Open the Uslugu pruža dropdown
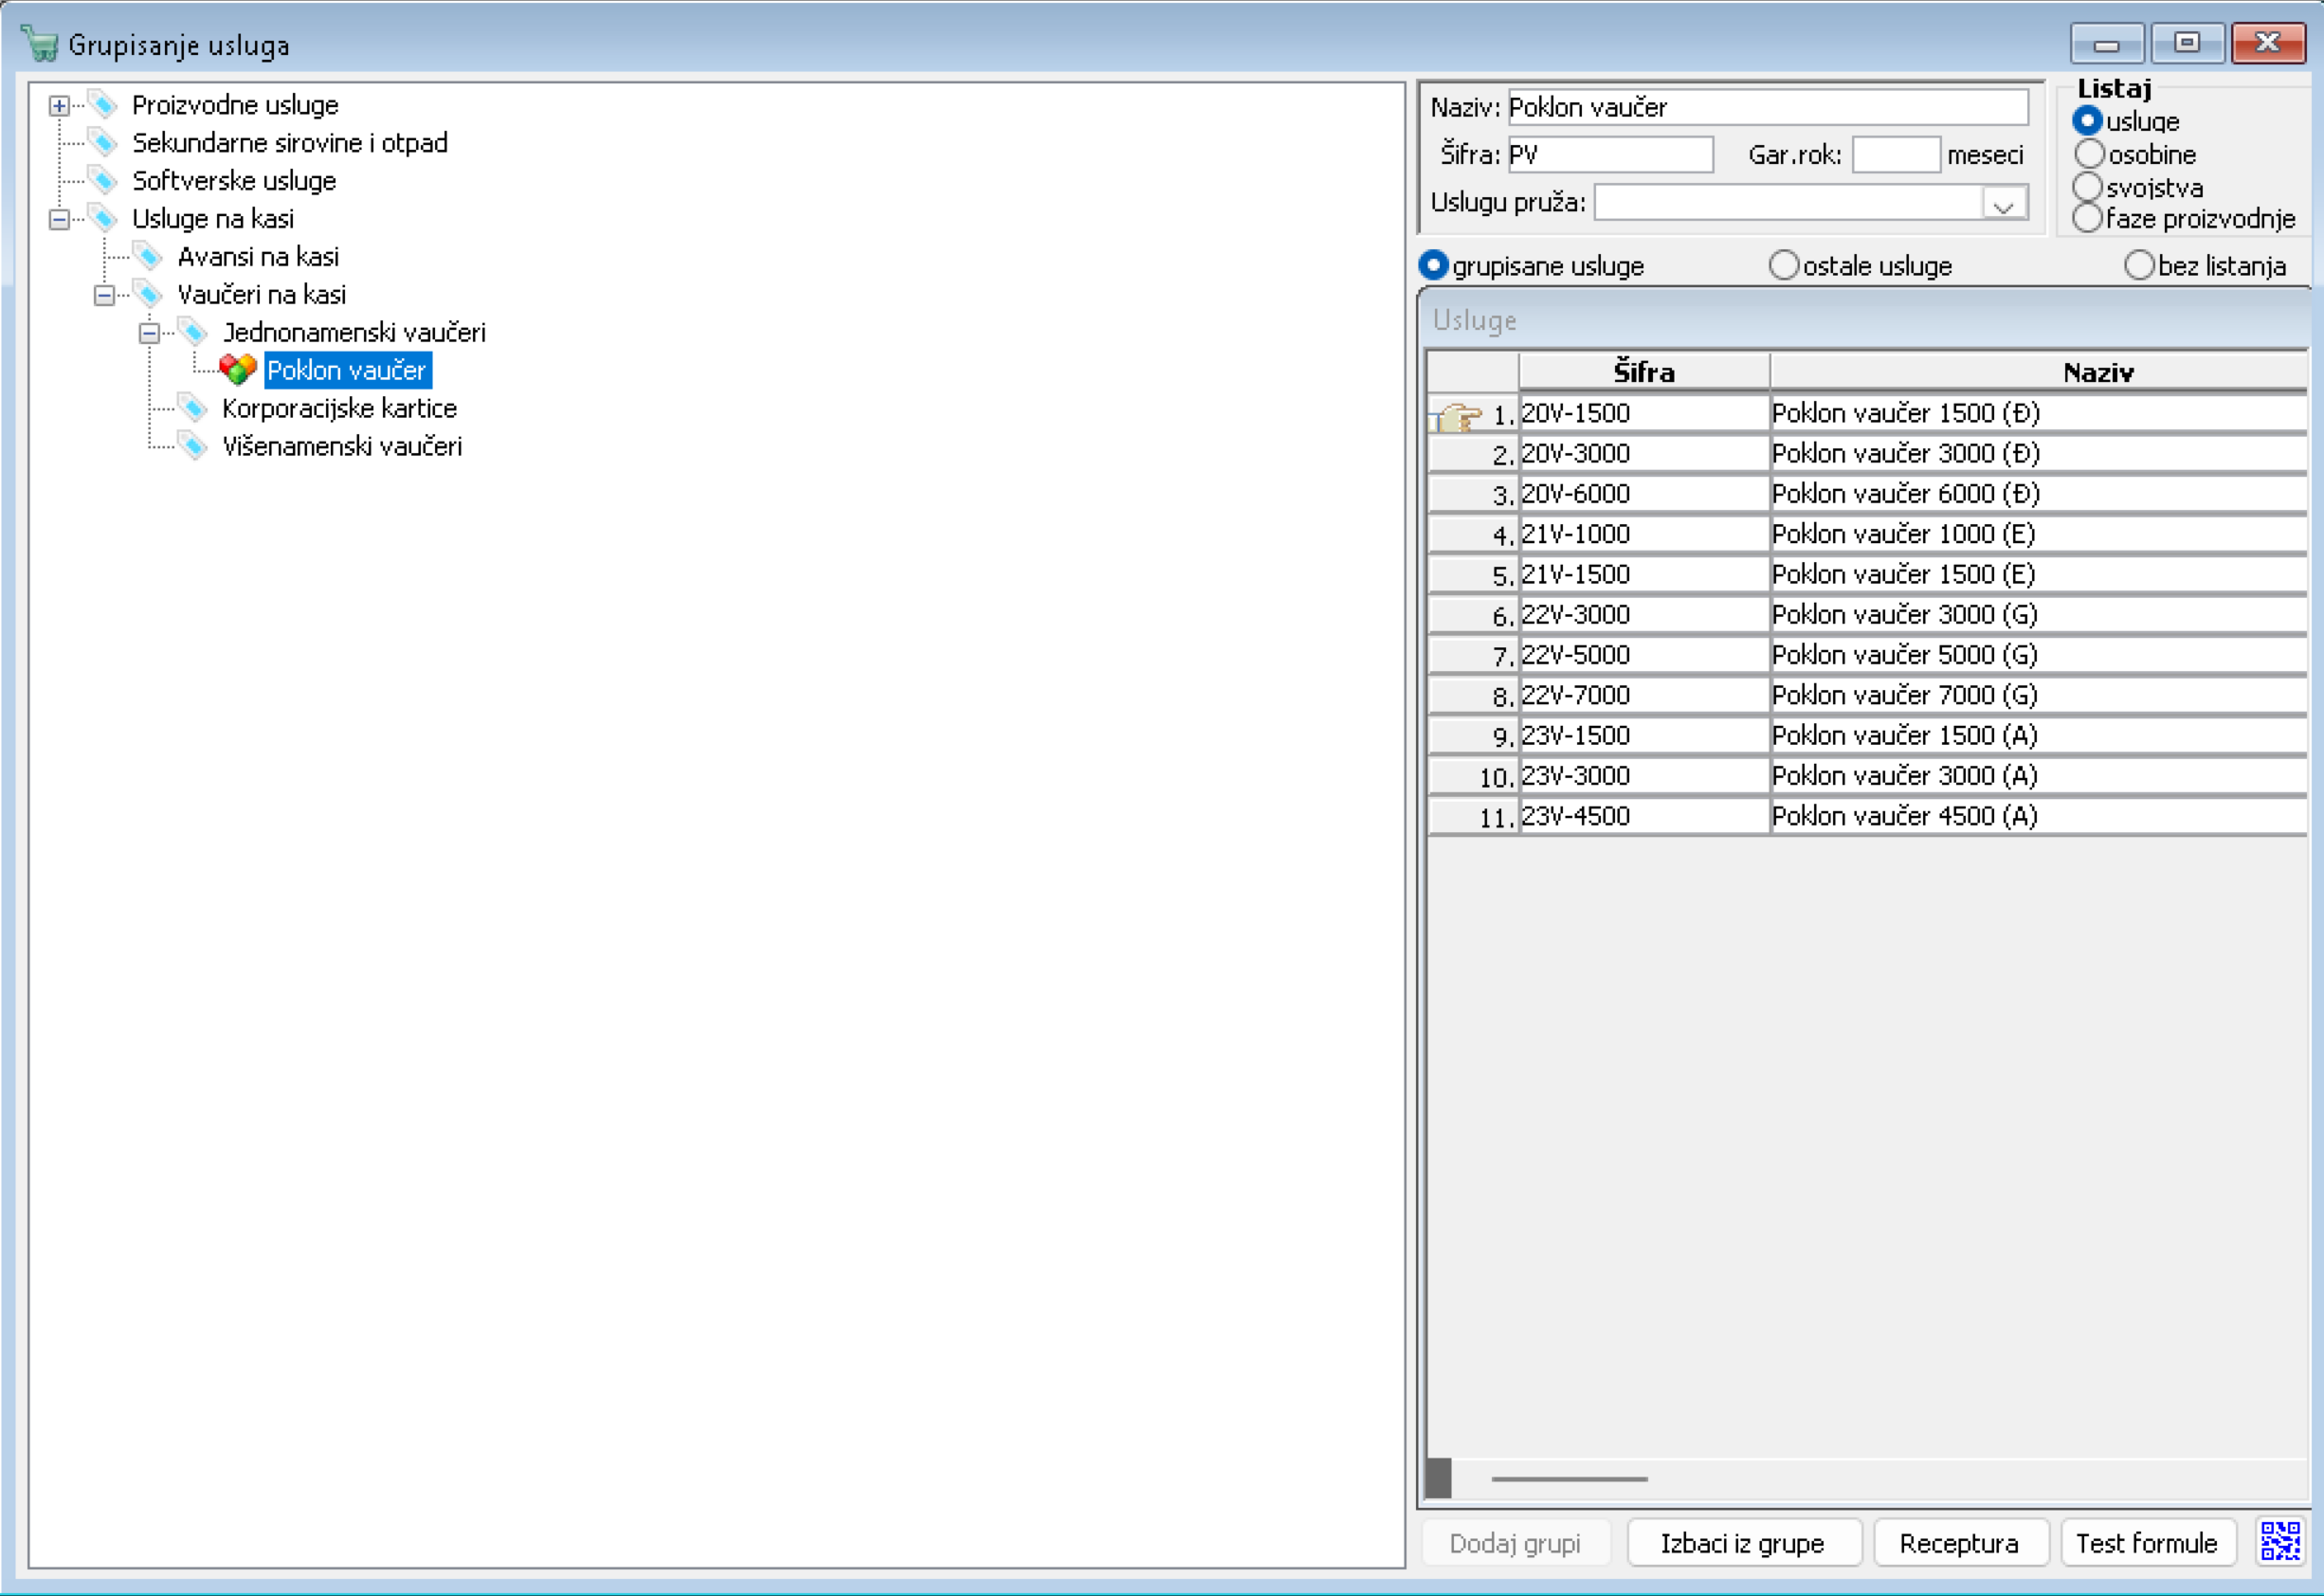 (x=2003, y=204)
